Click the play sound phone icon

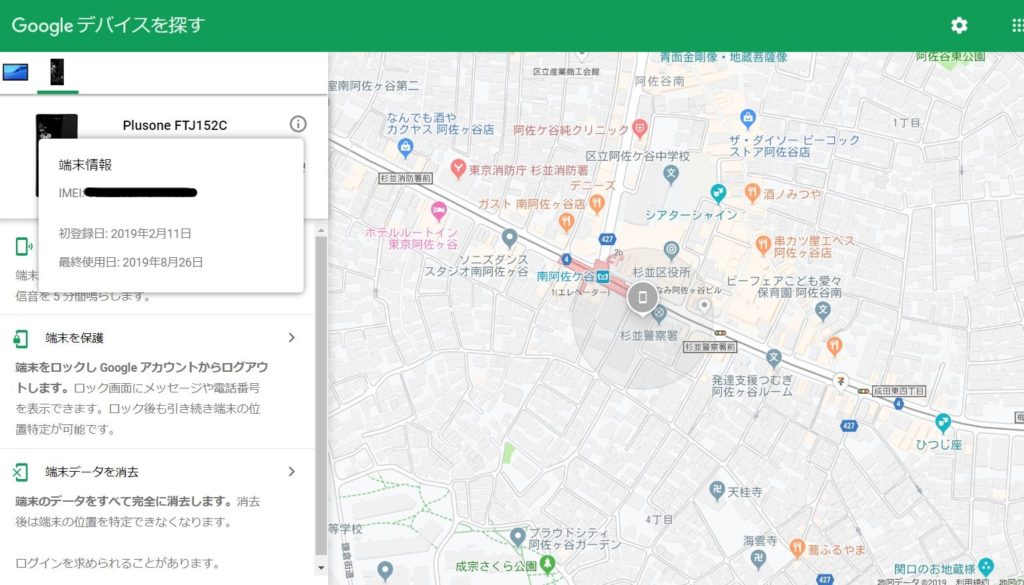click(x=21, y=247)
